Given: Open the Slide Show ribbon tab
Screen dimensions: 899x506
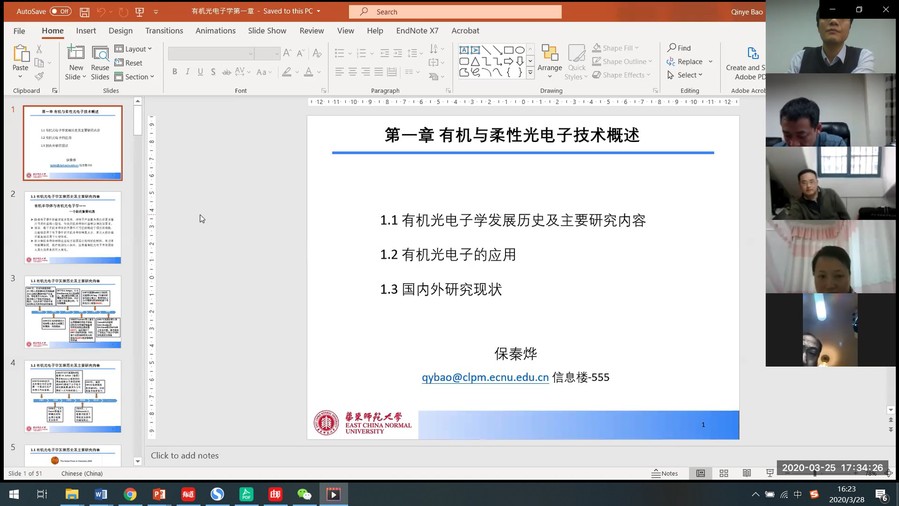Looking at the screenshot, I should pos(267,31).
